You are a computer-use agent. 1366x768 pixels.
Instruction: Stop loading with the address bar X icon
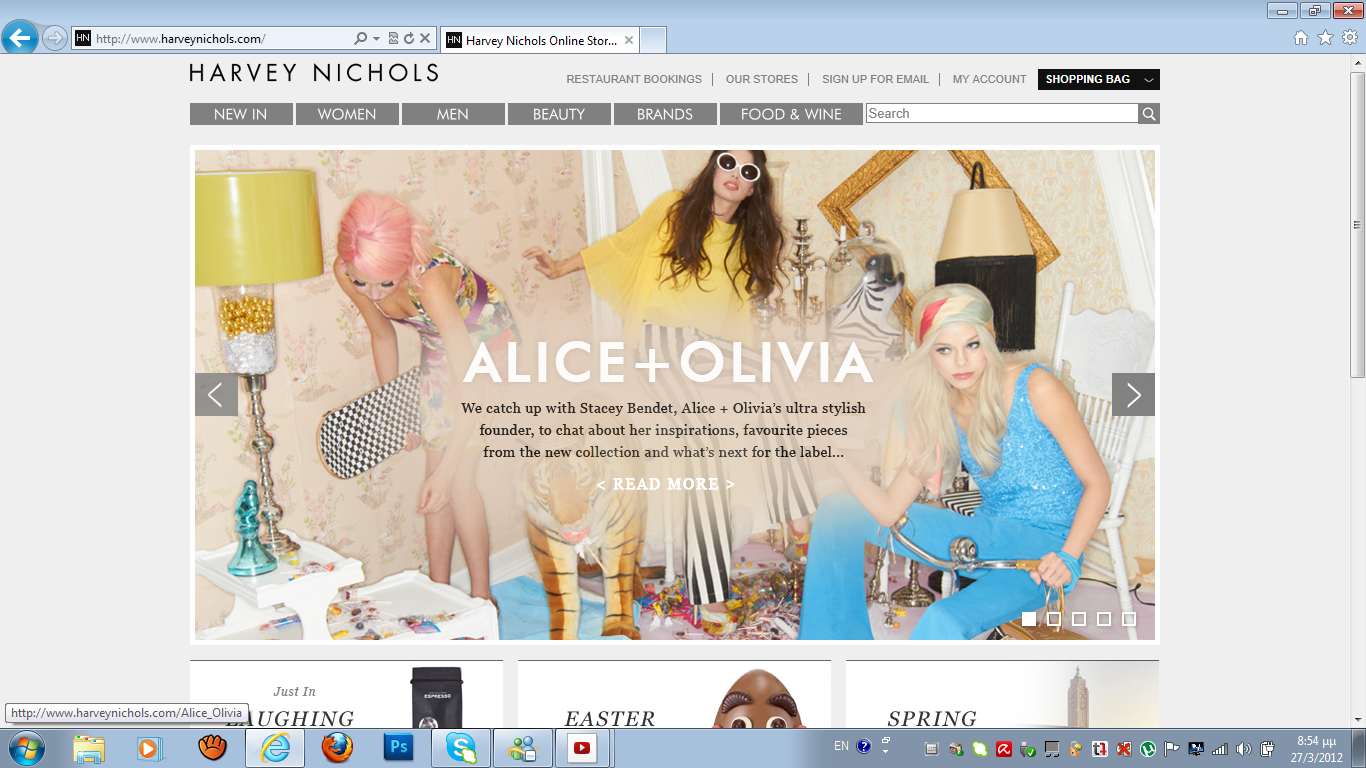[x=425, y=39]
